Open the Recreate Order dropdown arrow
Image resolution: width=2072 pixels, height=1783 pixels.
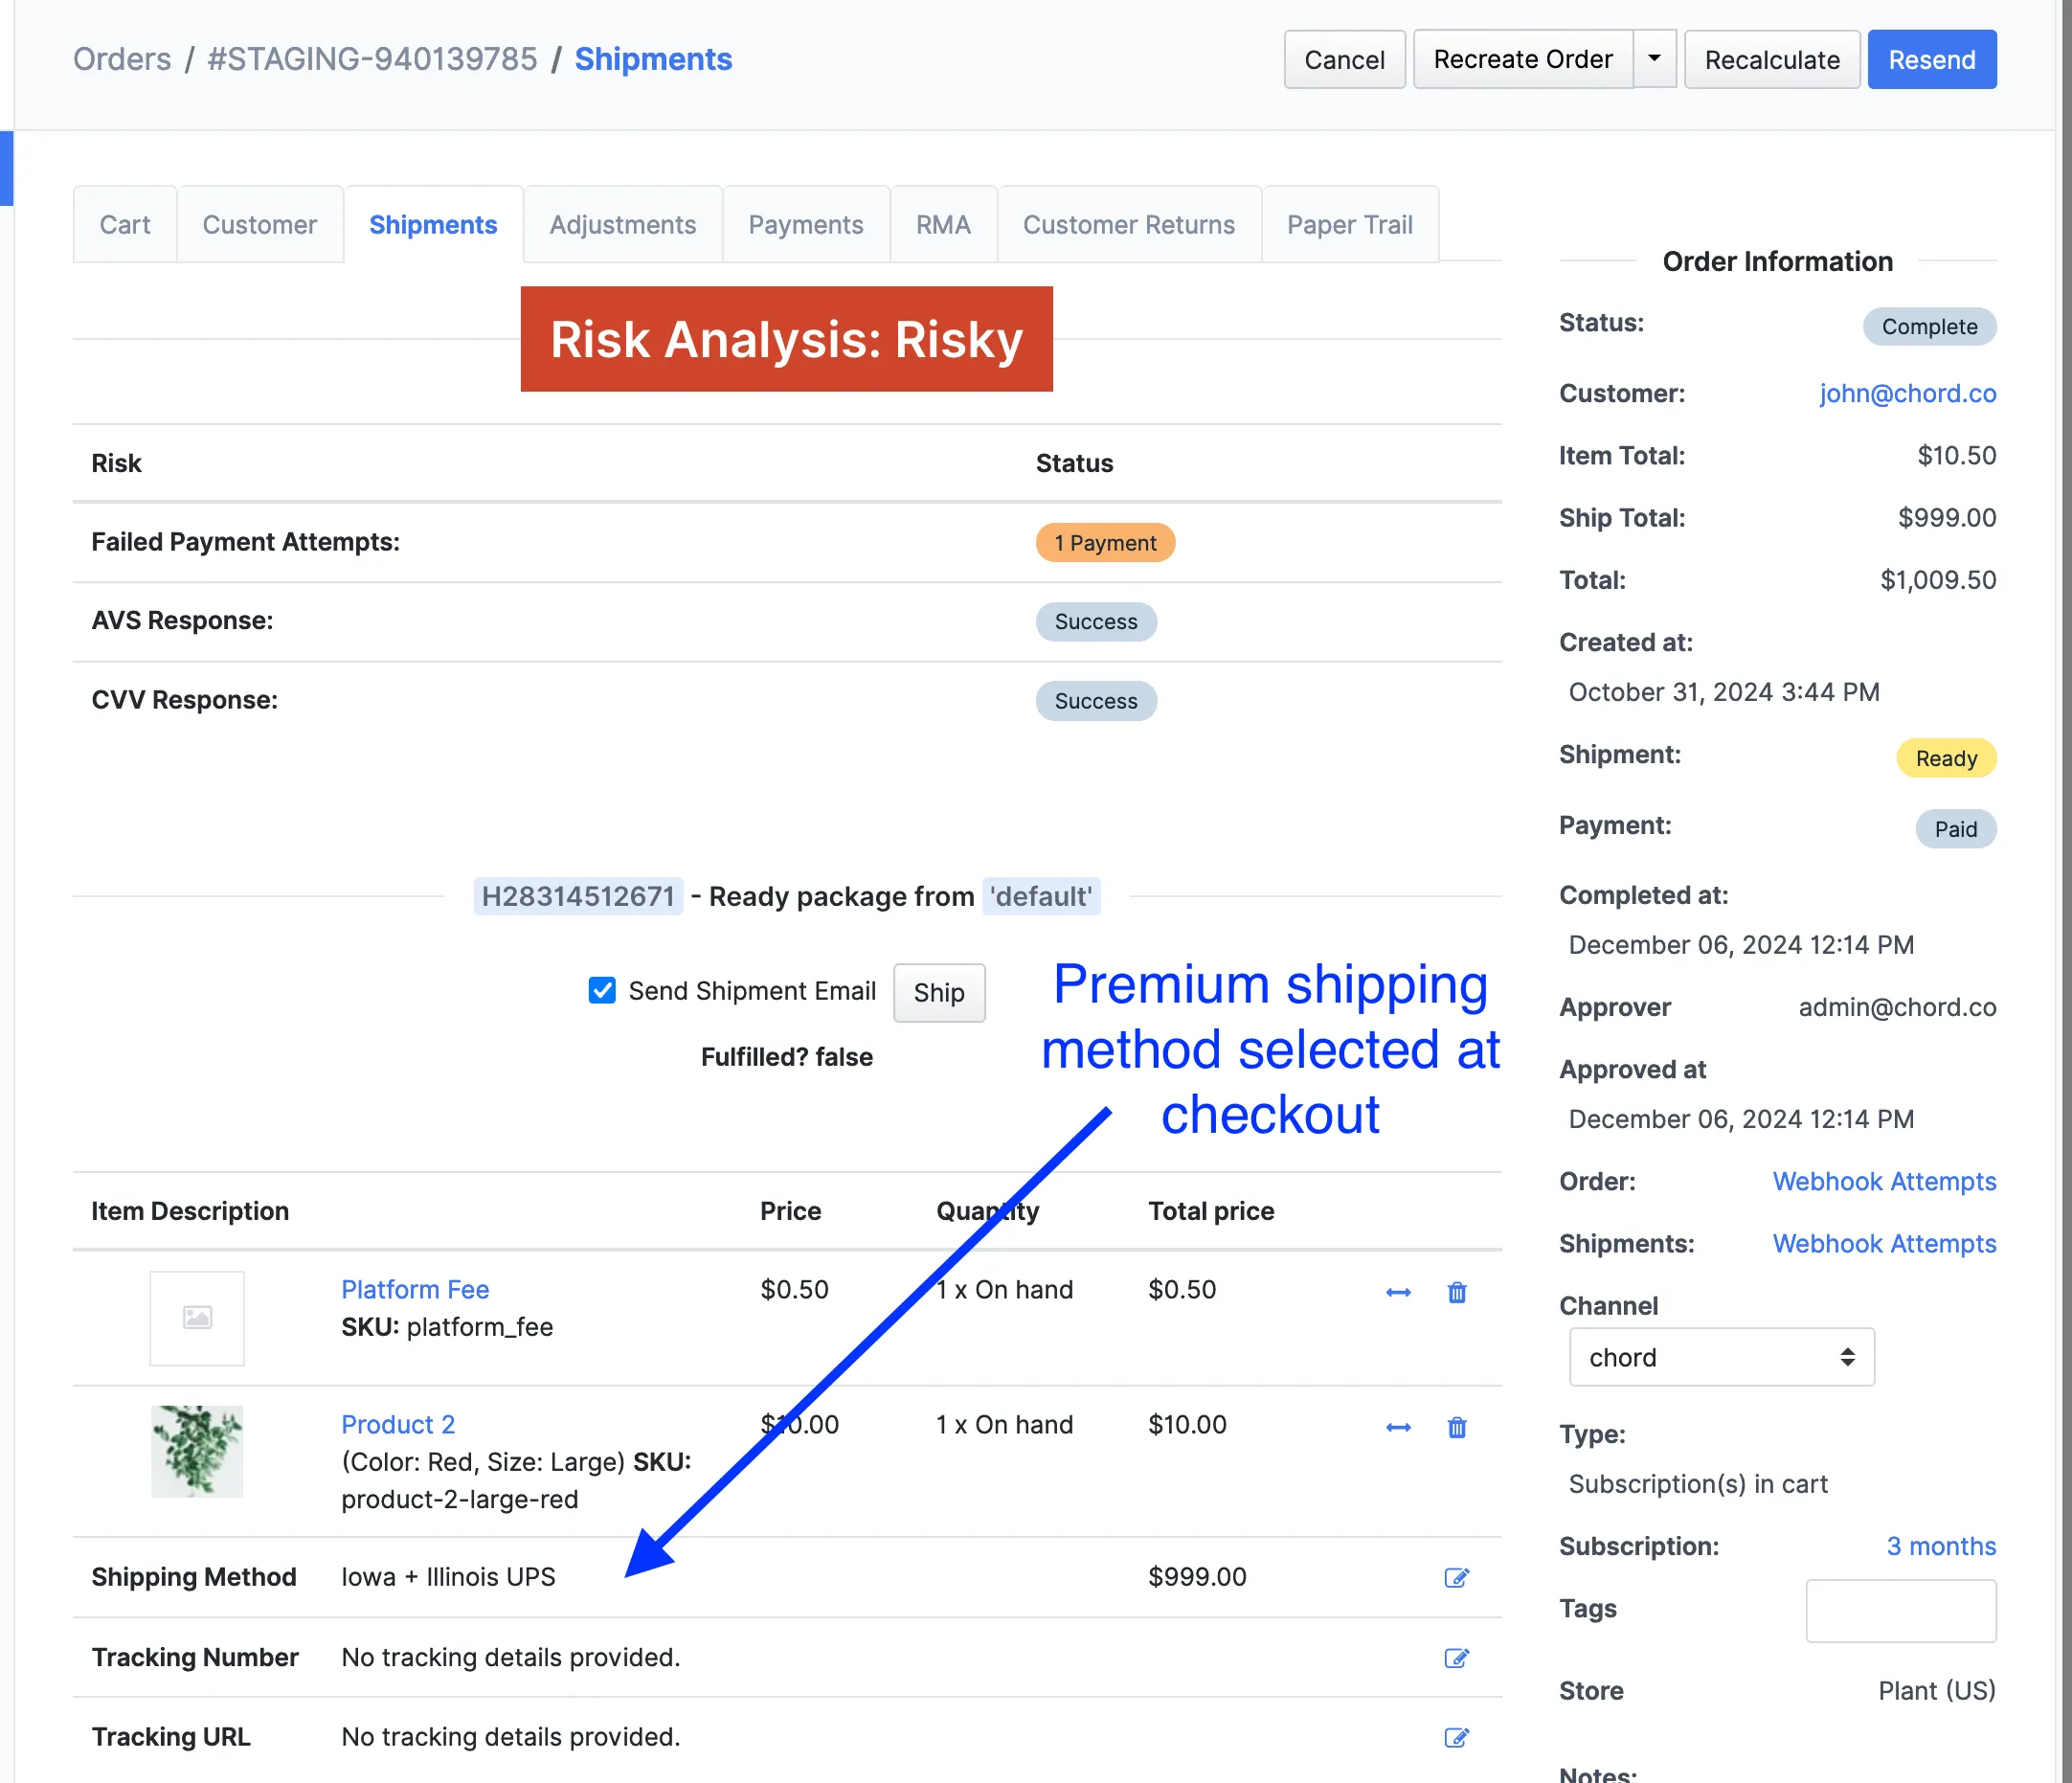click(1655, 59)
